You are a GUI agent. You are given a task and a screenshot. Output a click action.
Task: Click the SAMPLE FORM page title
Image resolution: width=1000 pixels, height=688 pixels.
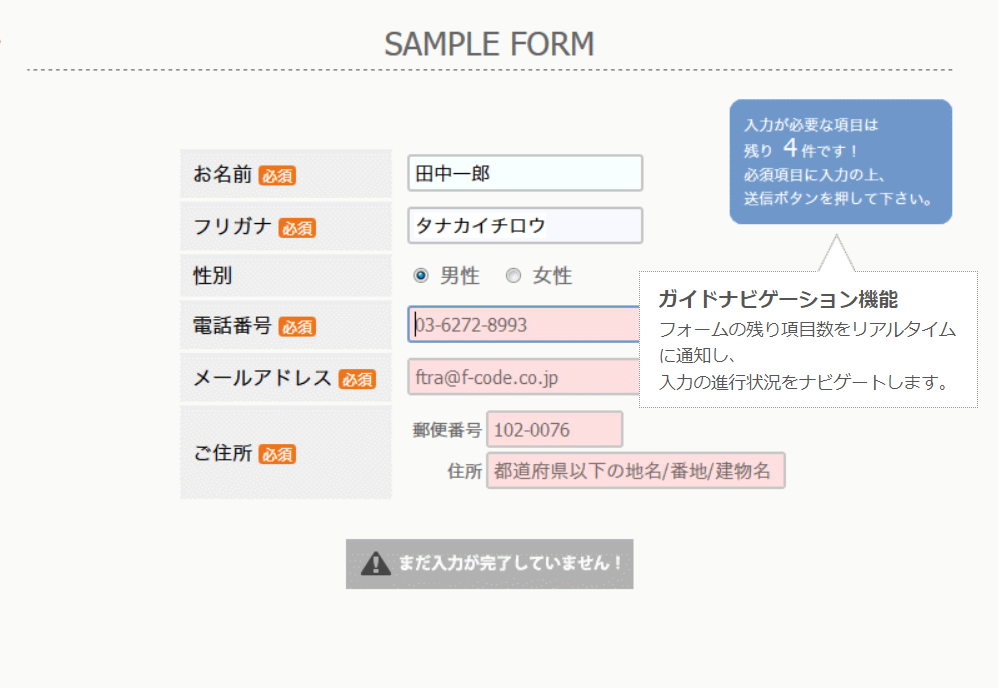pos(489,44)
